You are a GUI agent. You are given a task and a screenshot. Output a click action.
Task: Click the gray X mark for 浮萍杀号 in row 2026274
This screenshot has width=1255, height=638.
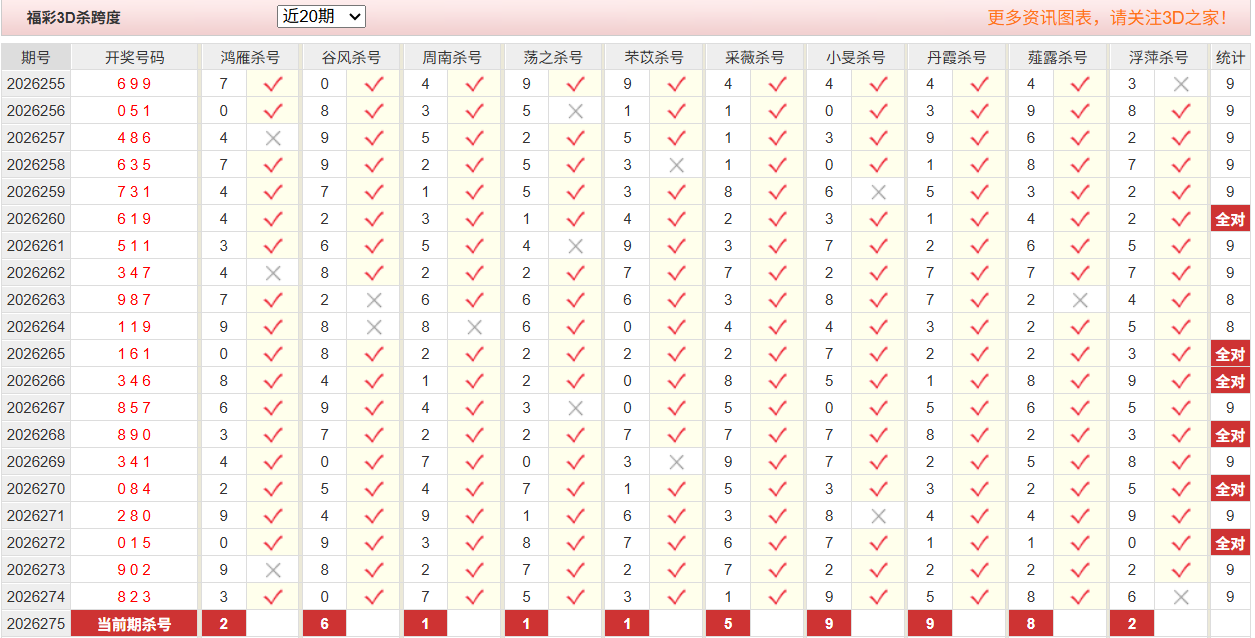[x=1181, y=597]
